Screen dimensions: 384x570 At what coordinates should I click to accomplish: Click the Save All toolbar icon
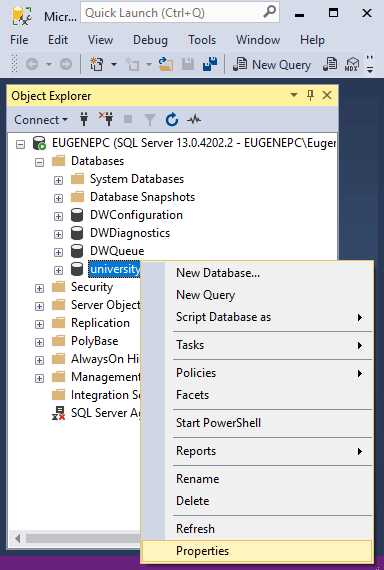pos(209,64)
